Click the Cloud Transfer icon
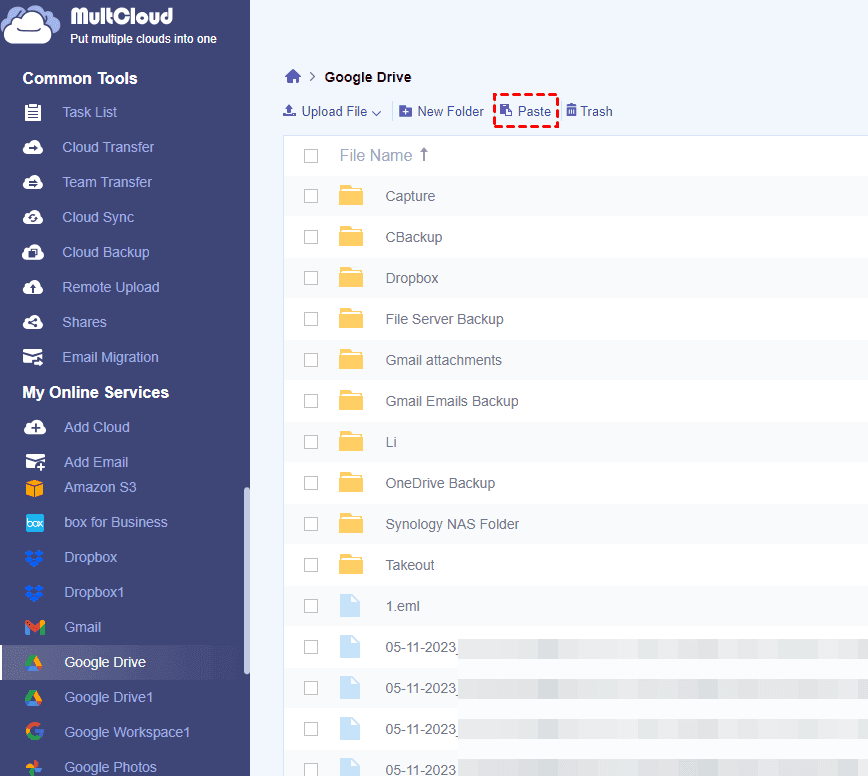 tap(33, 147)
